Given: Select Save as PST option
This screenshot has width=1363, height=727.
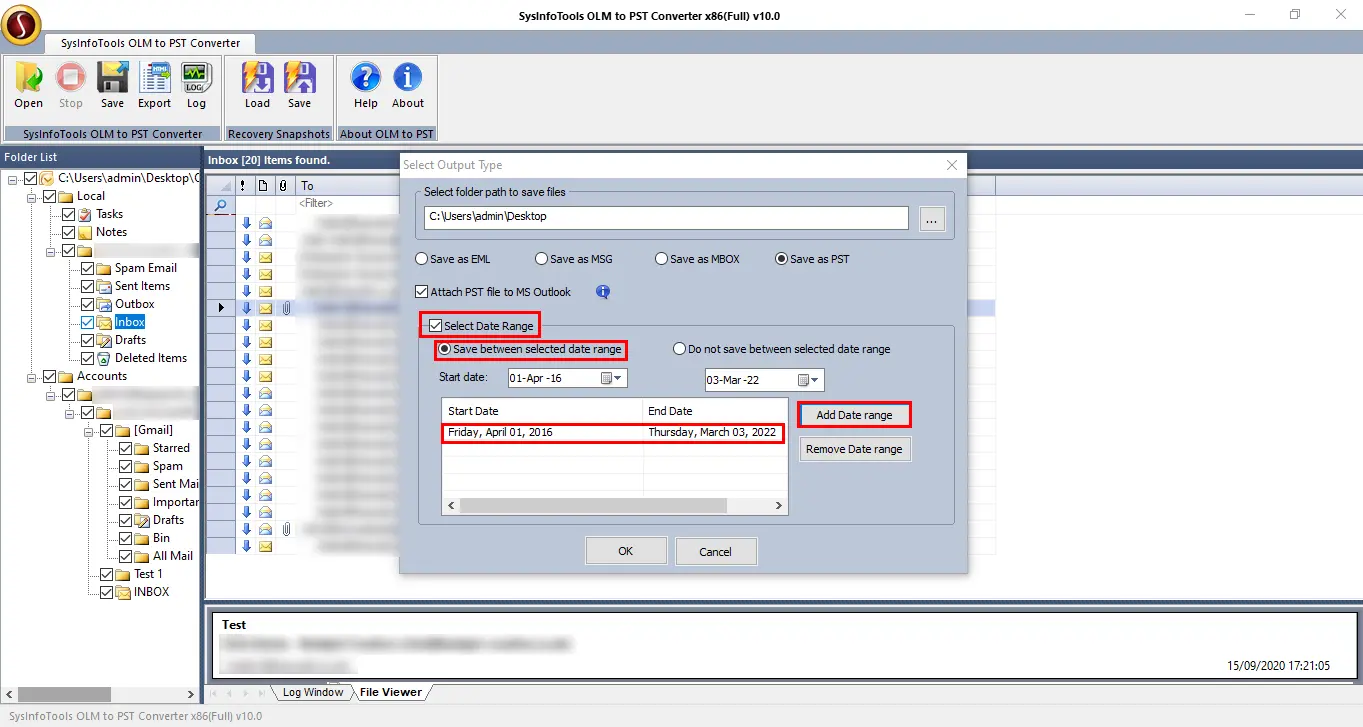Looking at the screenshot, I should 781,259.
